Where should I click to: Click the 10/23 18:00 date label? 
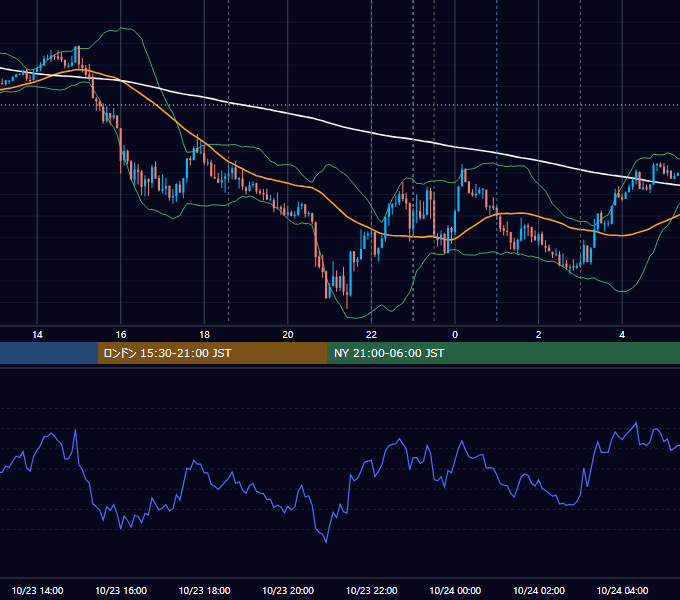click(x=204, y=590)
